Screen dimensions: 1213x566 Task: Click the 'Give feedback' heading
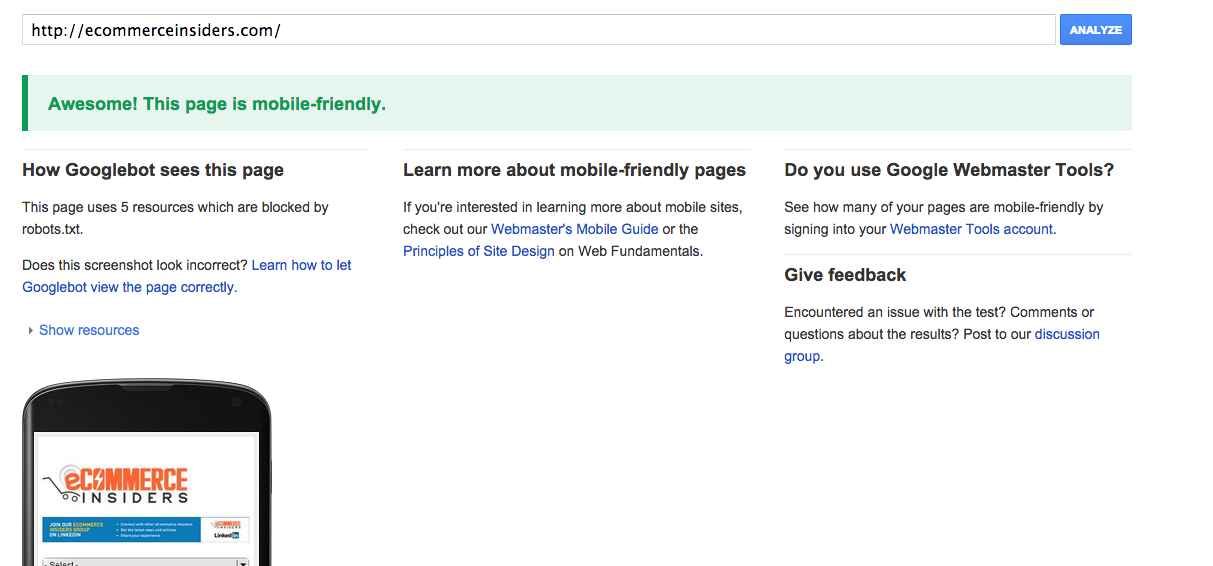[845, 275]
